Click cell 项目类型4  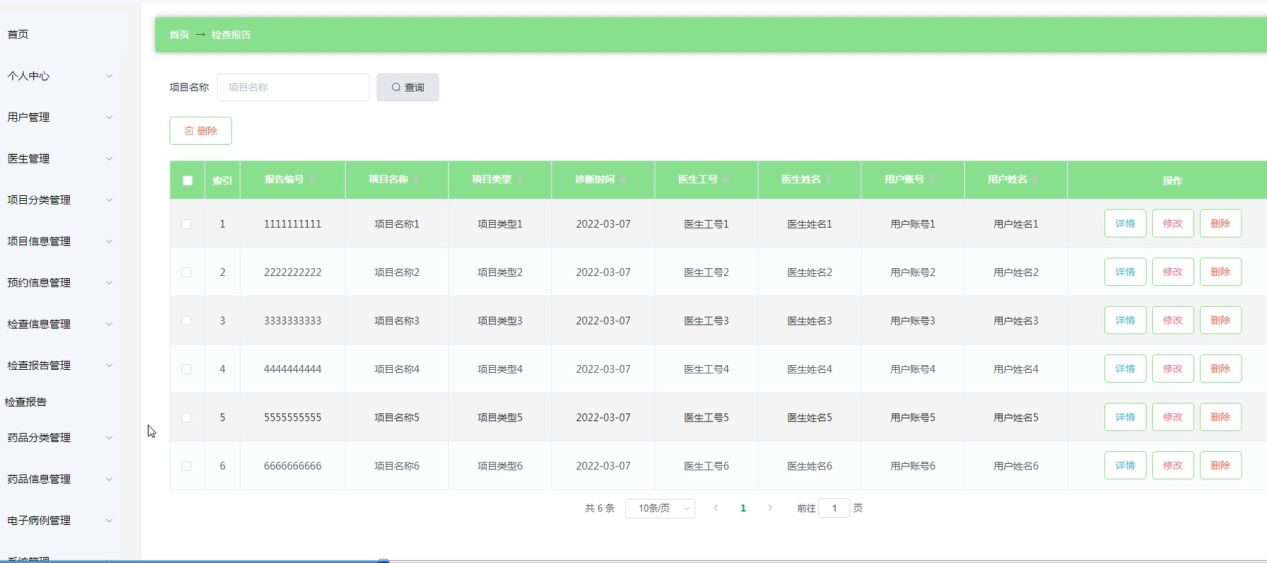pyautogui.click(x=500, y=369)
